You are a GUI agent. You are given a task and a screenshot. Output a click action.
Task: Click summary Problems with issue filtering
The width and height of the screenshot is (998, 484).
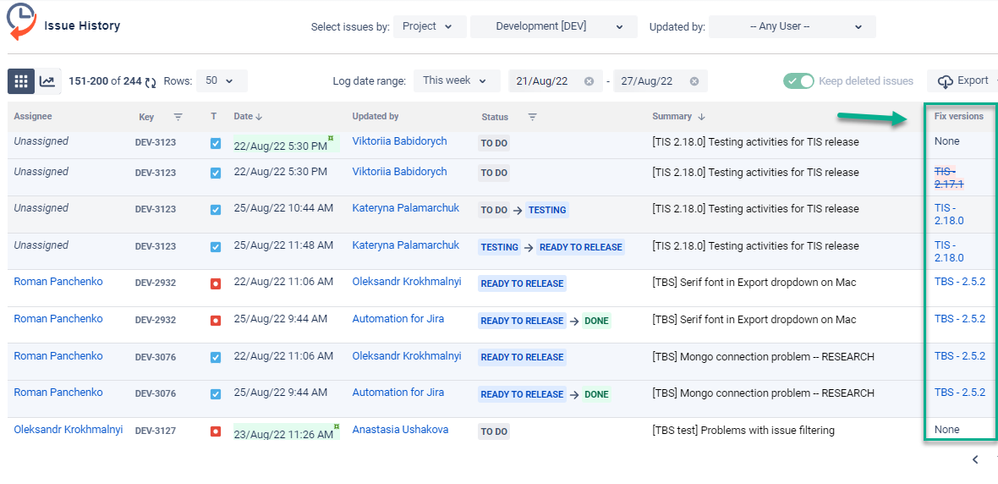[x=743, y=431]
